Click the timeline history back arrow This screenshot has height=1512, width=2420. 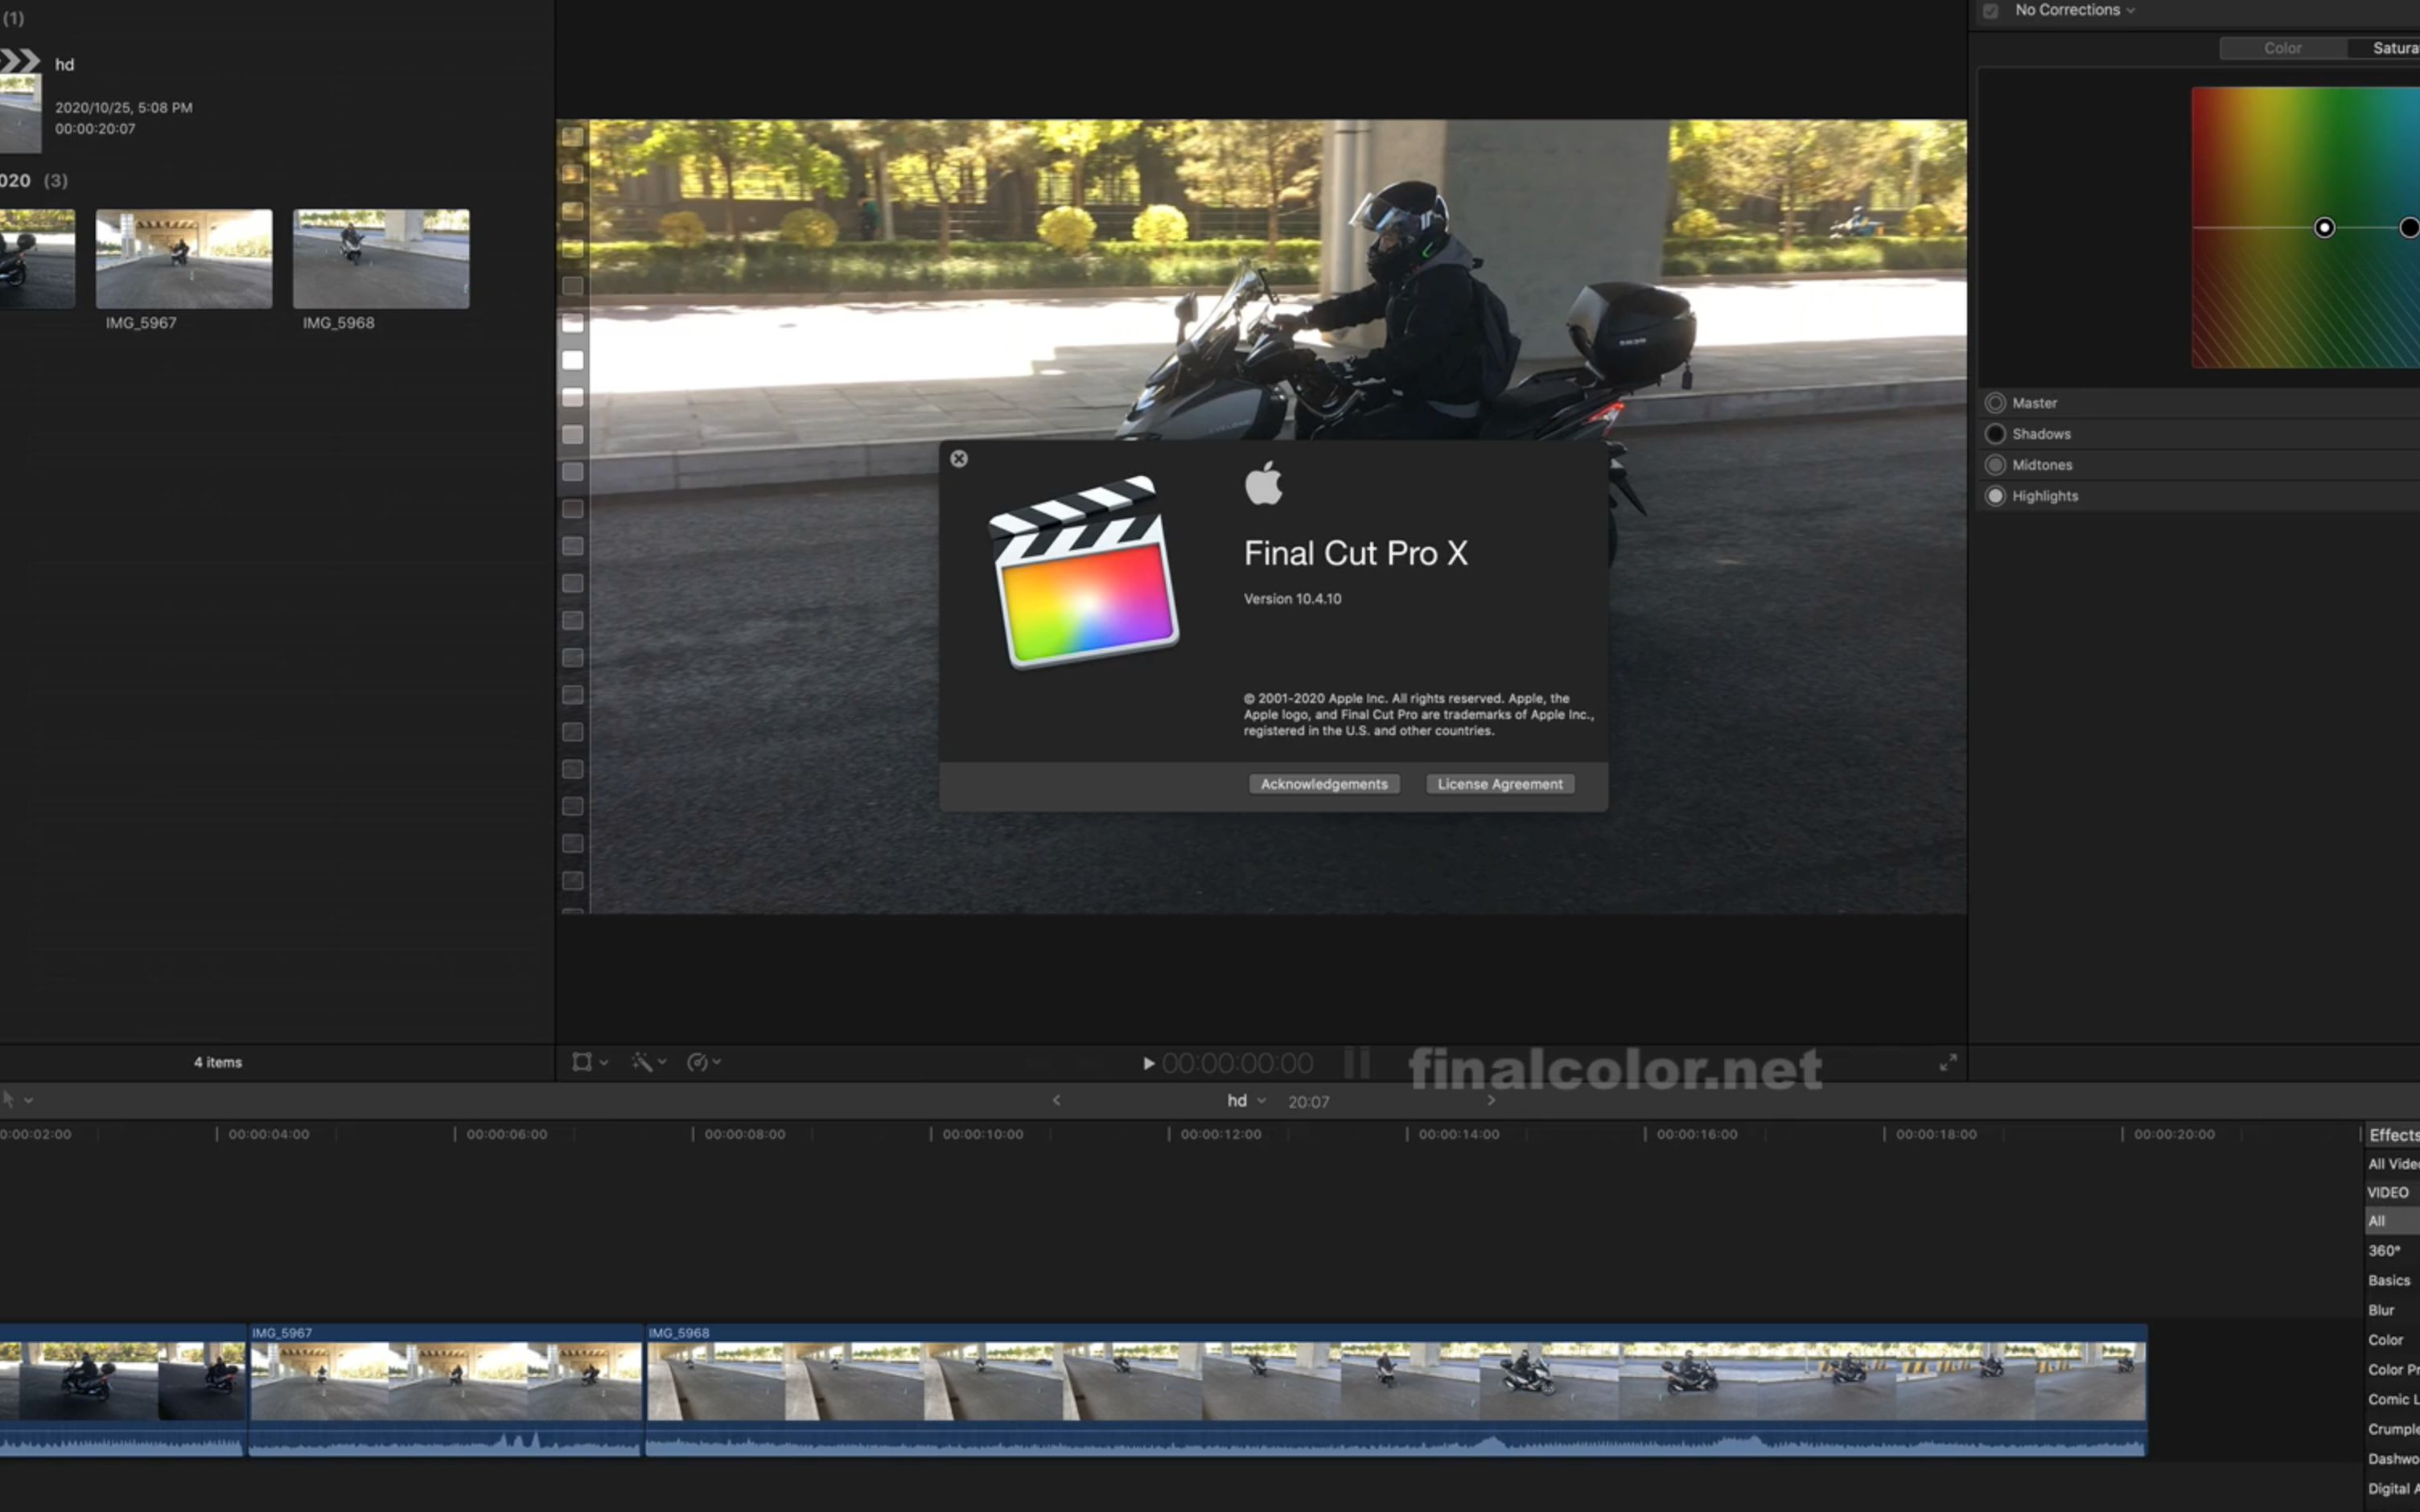(x=1056, y=1100)
